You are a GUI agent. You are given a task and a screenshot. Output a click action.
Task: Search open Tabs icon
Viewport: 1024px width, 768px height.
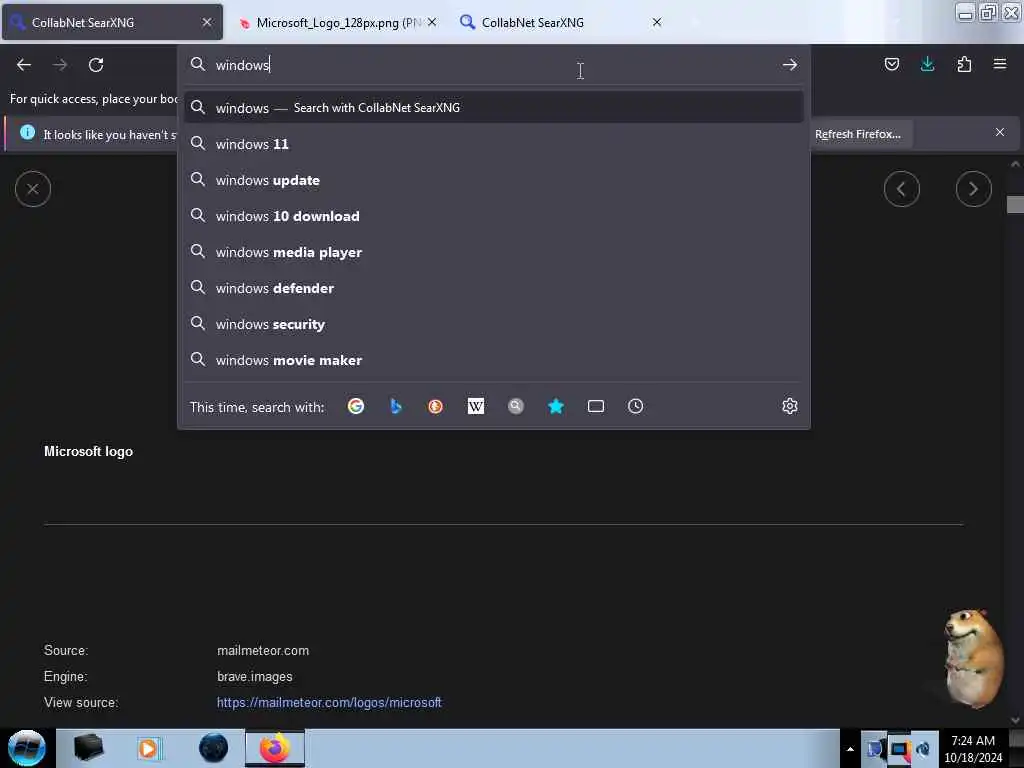[x=596, y=406]
